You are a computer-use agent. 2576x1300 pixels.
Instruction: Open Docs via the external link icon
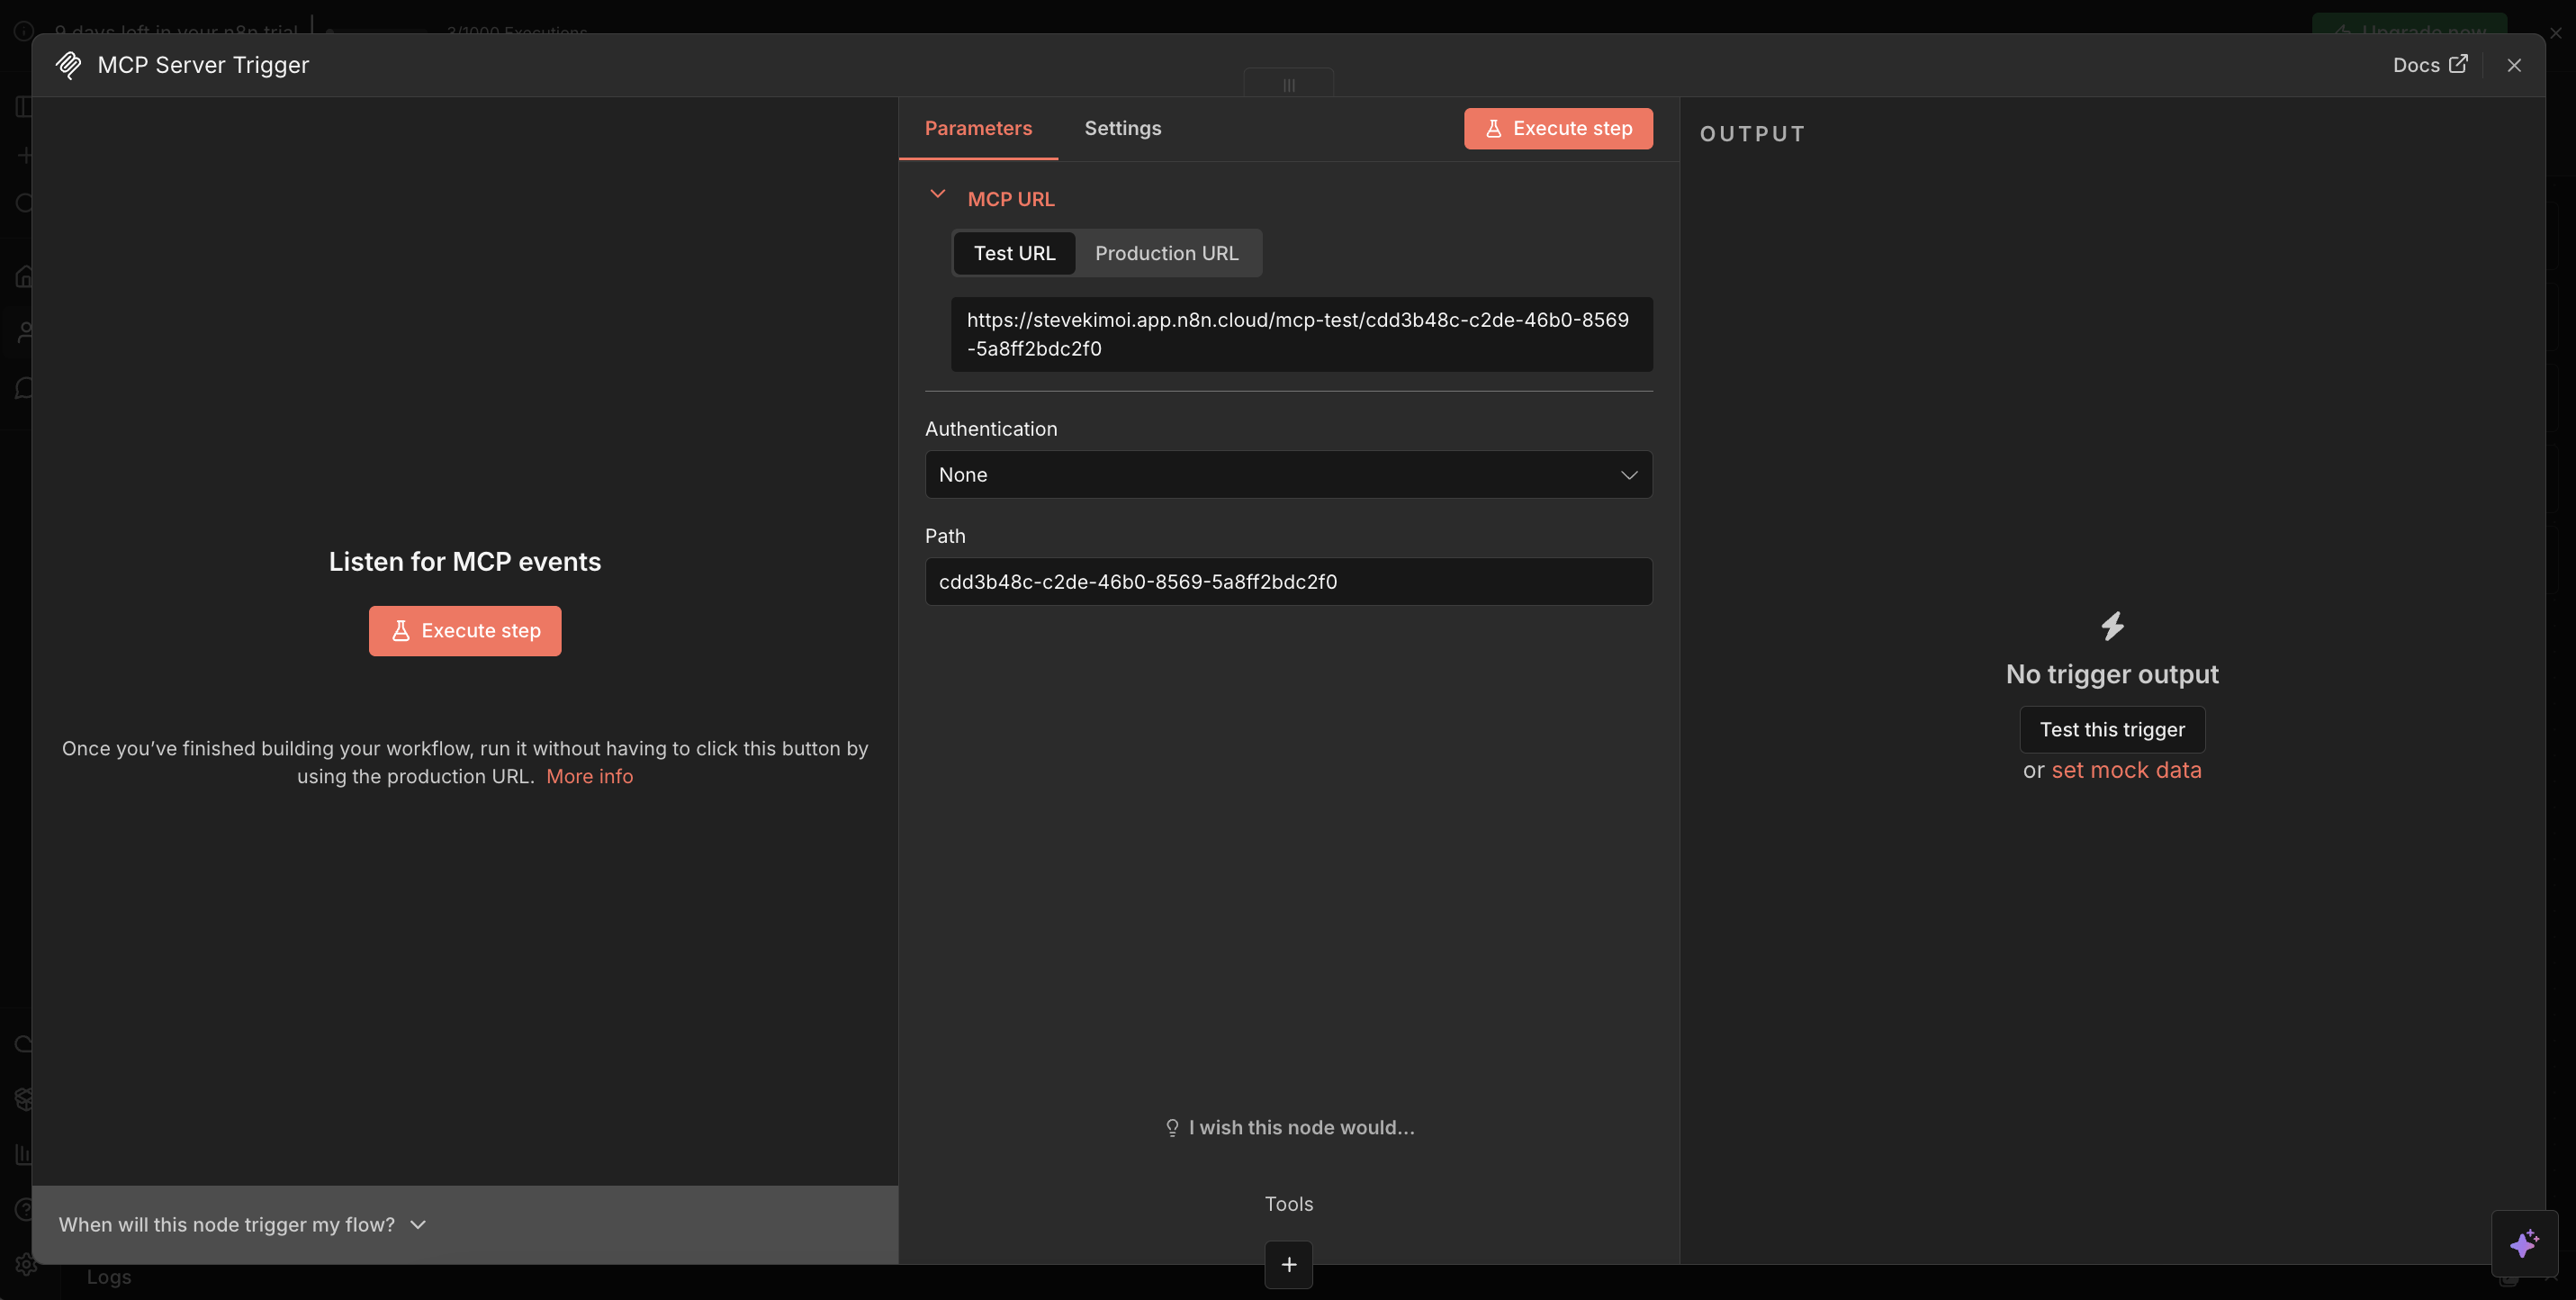click(2460, 64)
